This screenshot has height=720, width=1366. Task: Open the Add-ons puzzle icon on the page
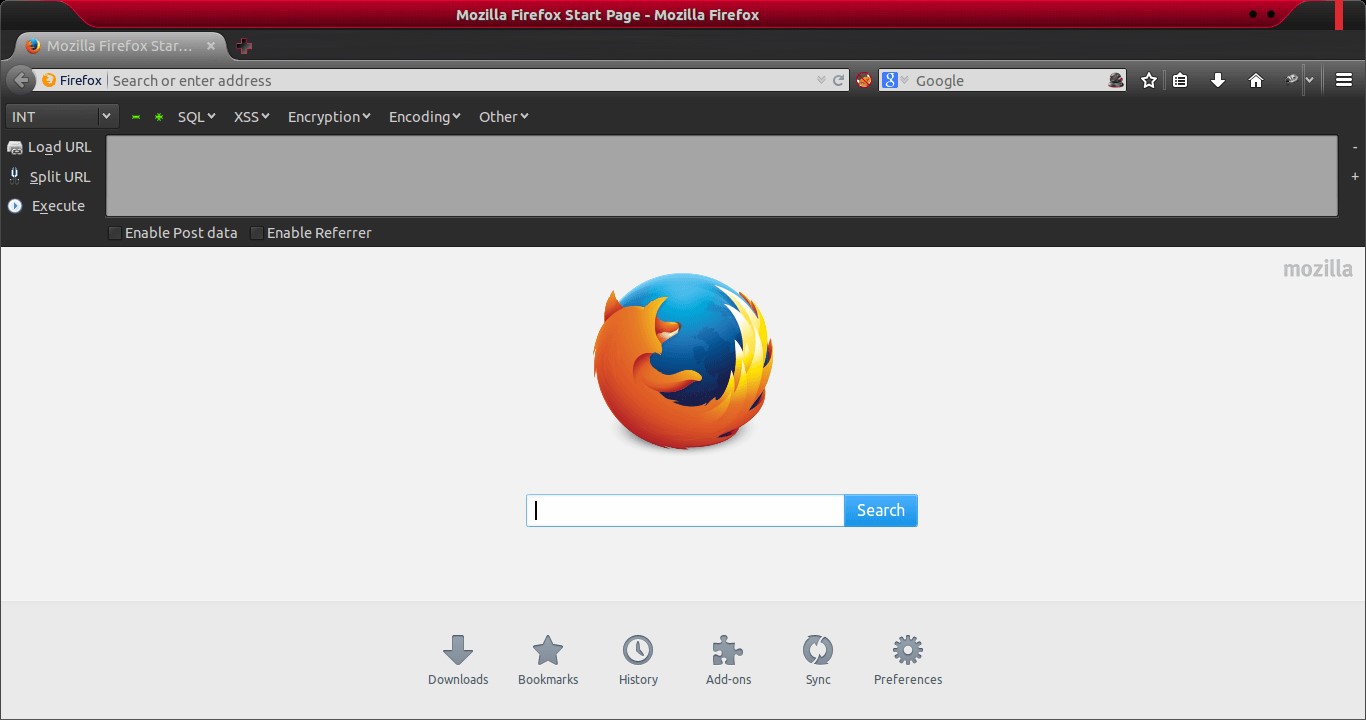[x=728, y=650]
